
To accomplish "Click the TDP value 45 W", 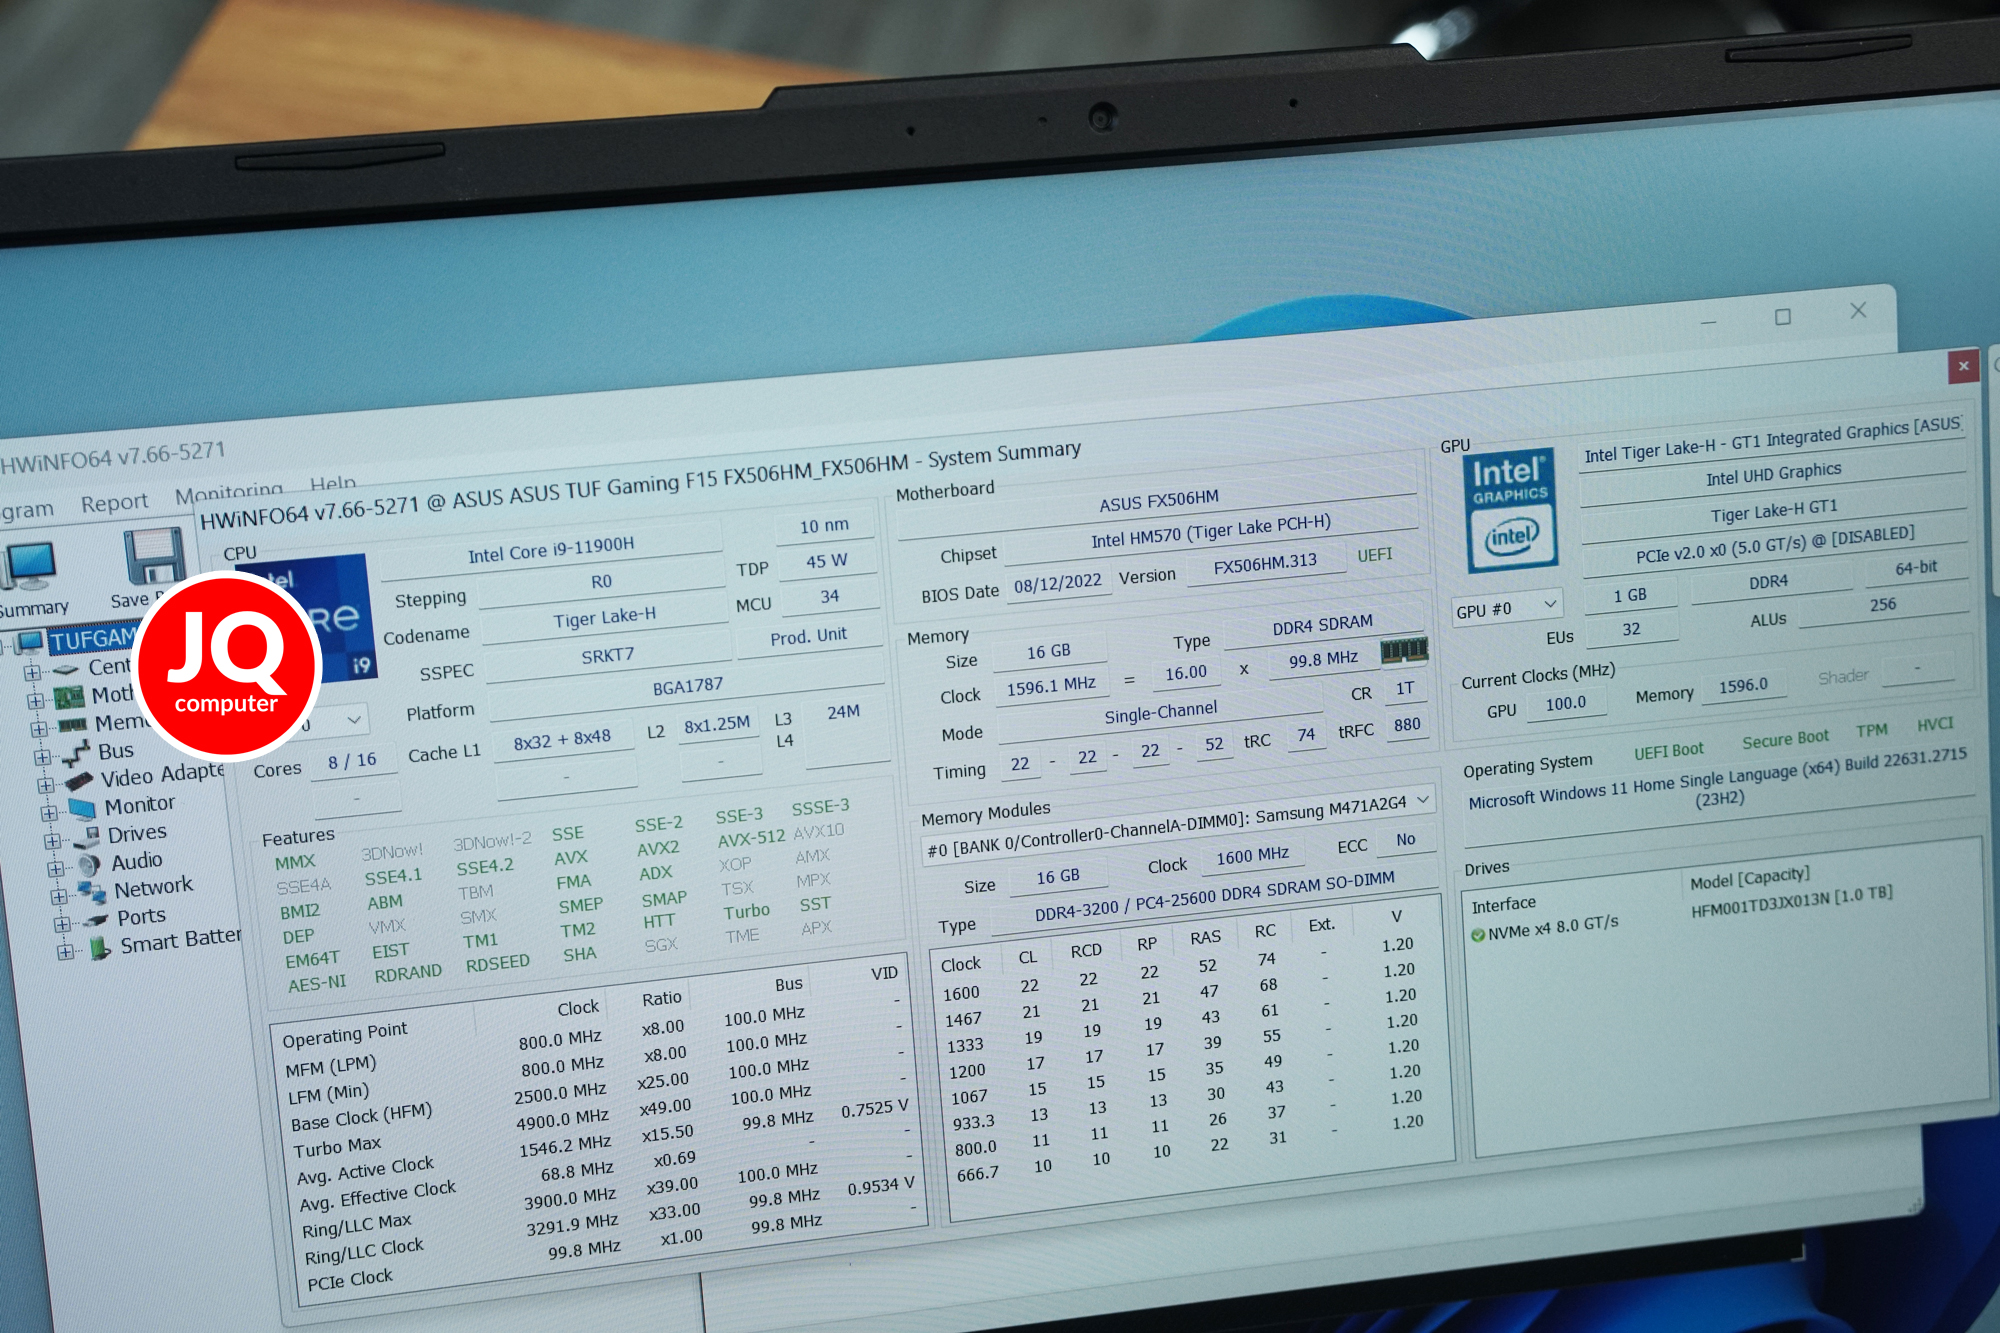I will pyautogui.click(x=826, y=561).
